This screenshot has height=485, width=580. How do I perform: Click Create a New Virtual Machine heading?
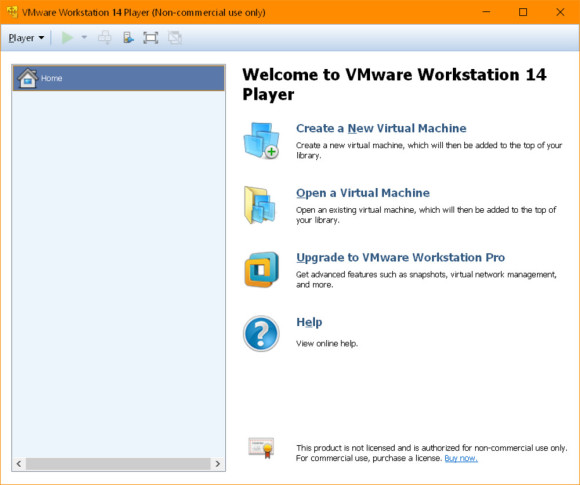pos(381,128)
